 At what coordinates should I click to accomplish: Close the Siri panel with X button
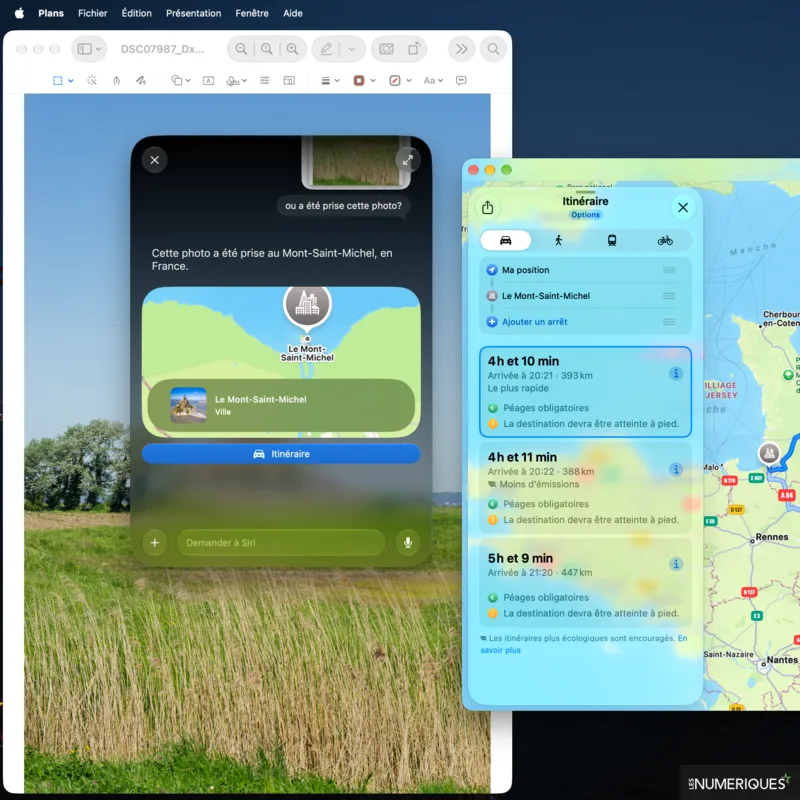(x=155, y=160)
